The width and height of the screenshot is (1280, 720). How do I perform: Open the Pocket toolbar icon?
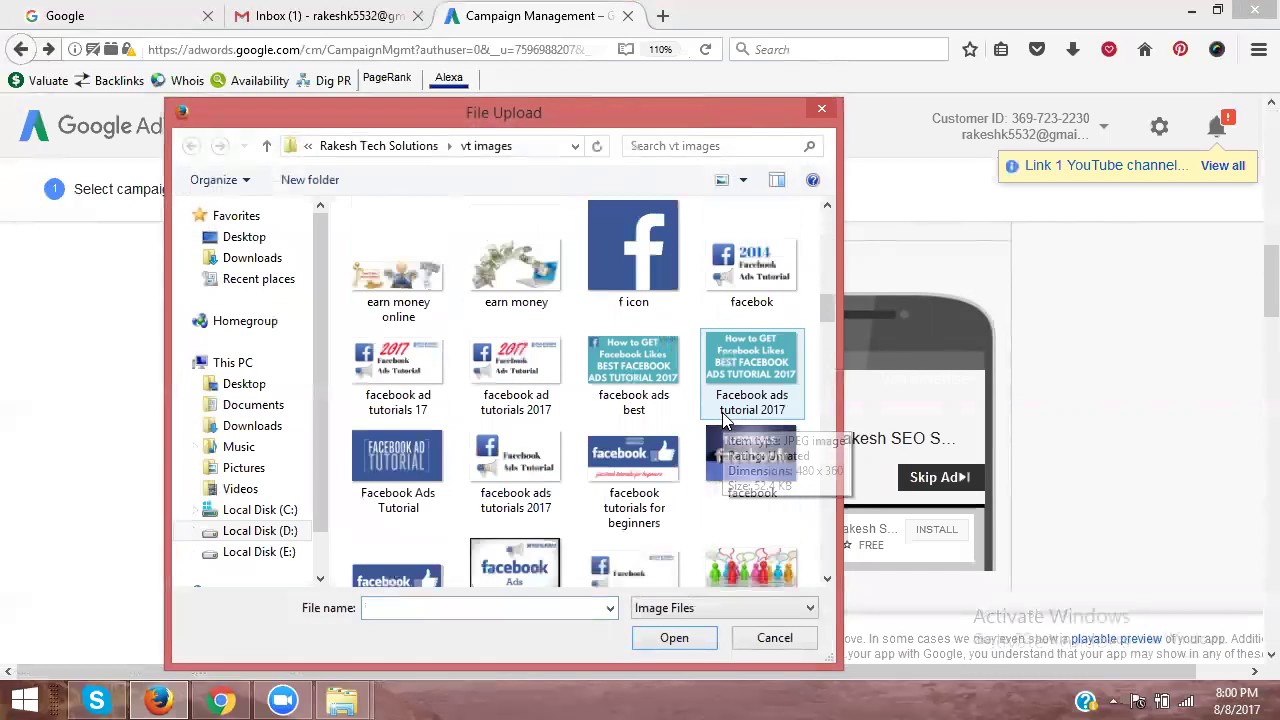(1037, 49)
